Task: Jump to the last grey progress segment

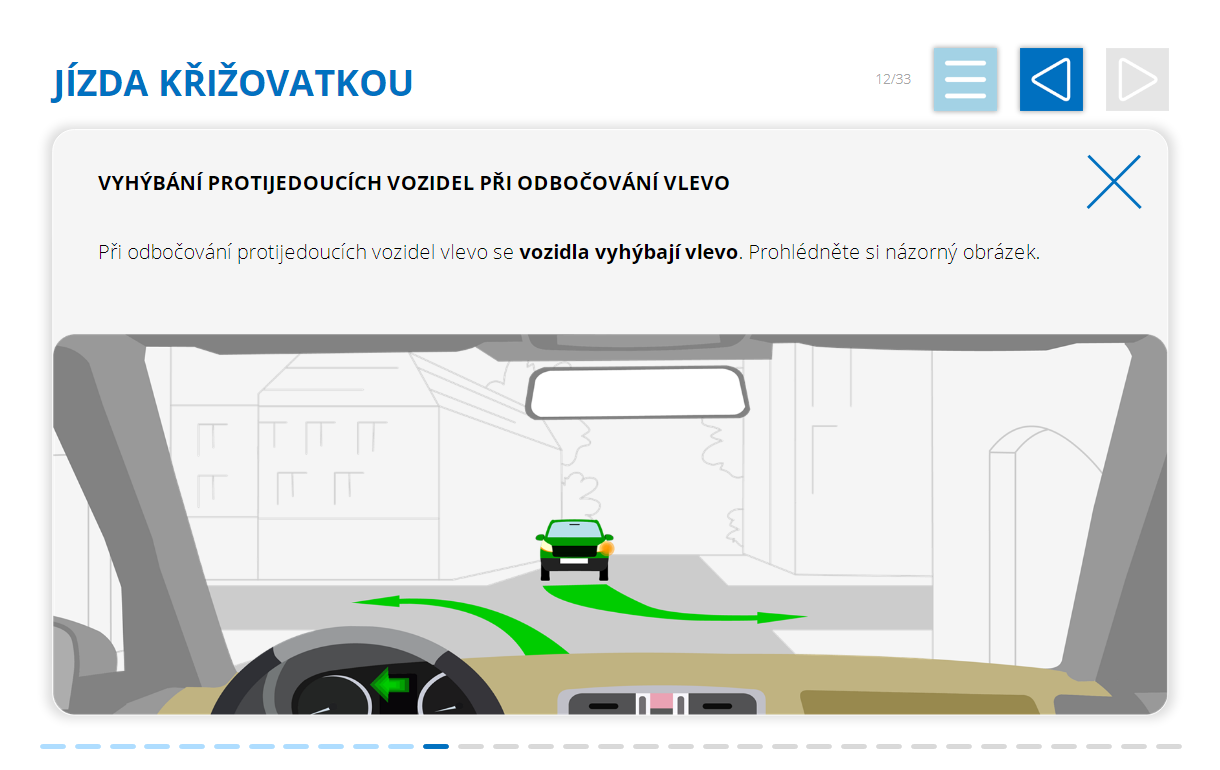Action: (x=1169, y=746)
